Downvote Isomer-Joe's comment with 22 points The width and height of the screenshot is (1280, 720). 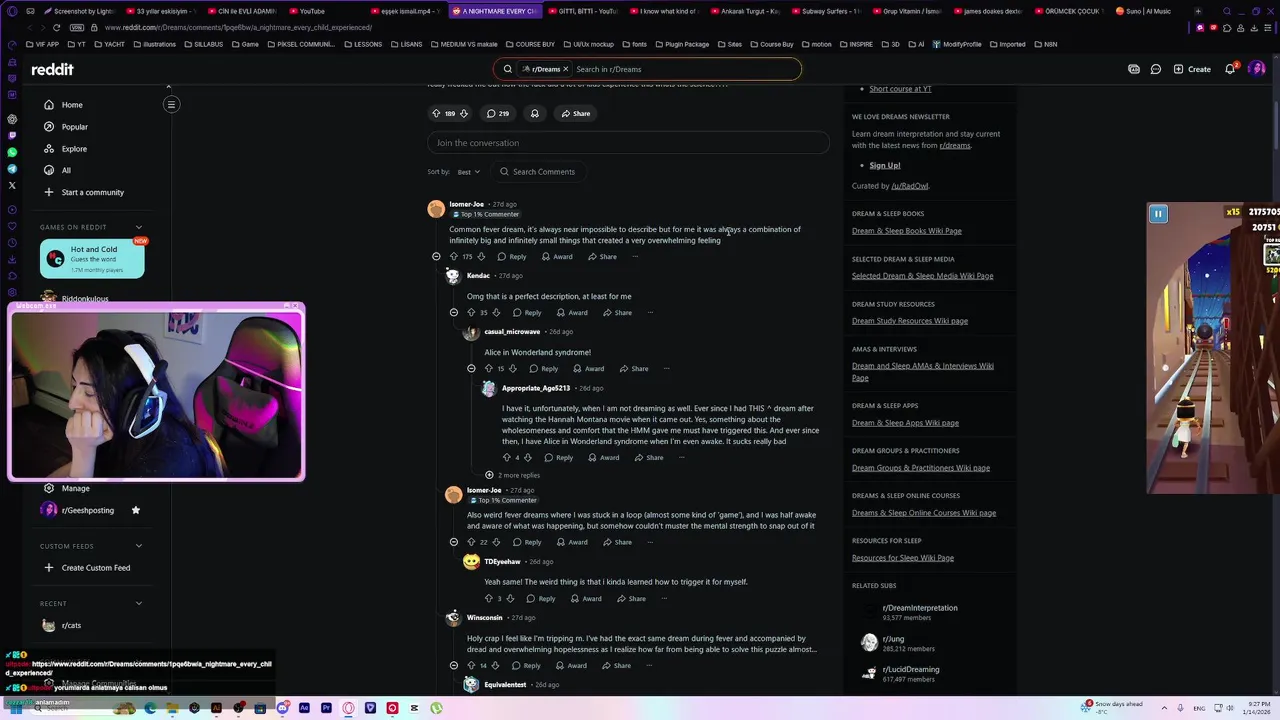point(497,543)
